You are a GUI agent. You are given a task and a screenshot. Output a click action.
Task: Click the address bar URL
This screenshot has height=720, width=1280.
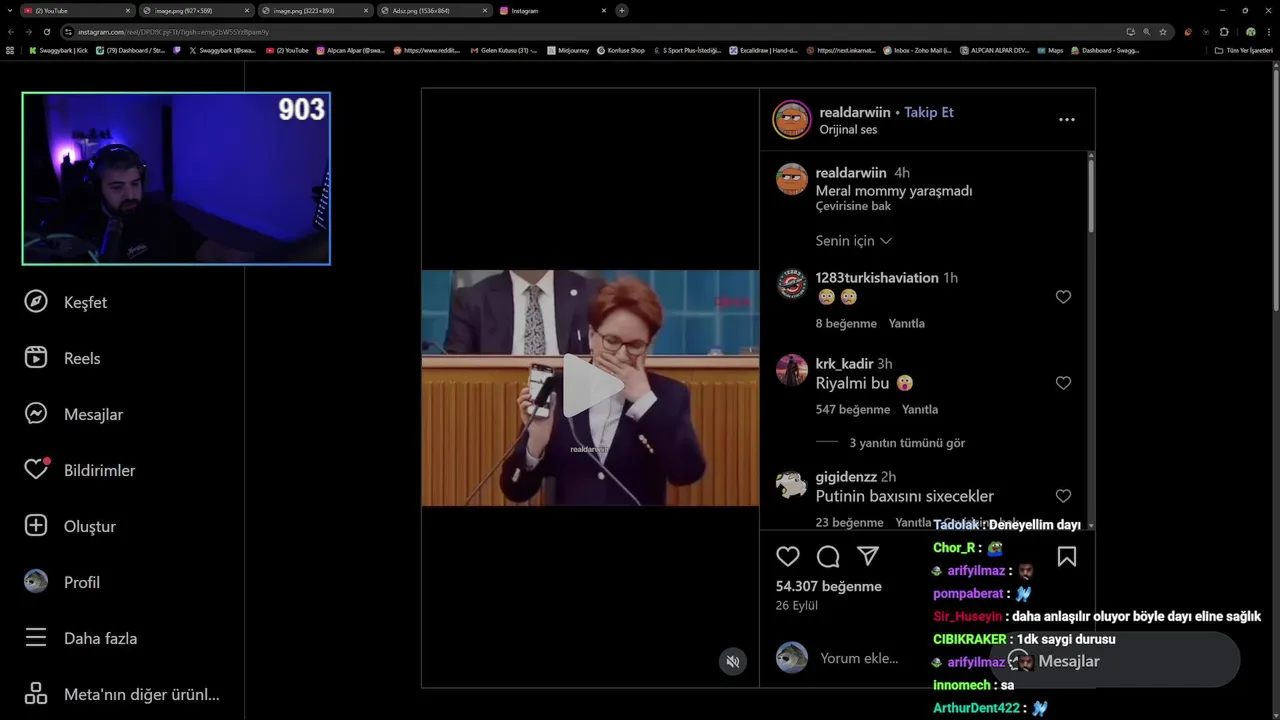(173, 32)
